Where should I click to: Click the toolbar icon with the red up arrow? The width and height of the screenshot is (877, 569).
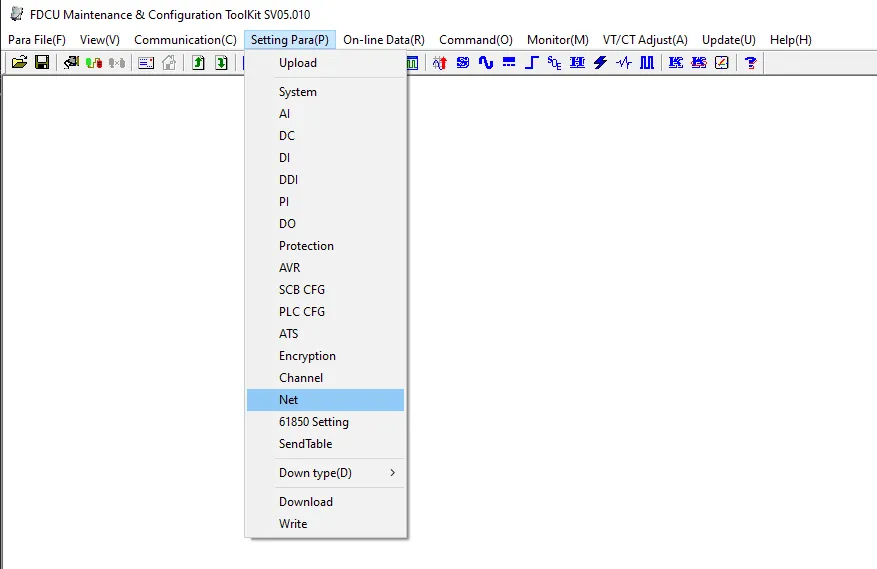click(x=440, y=62)
